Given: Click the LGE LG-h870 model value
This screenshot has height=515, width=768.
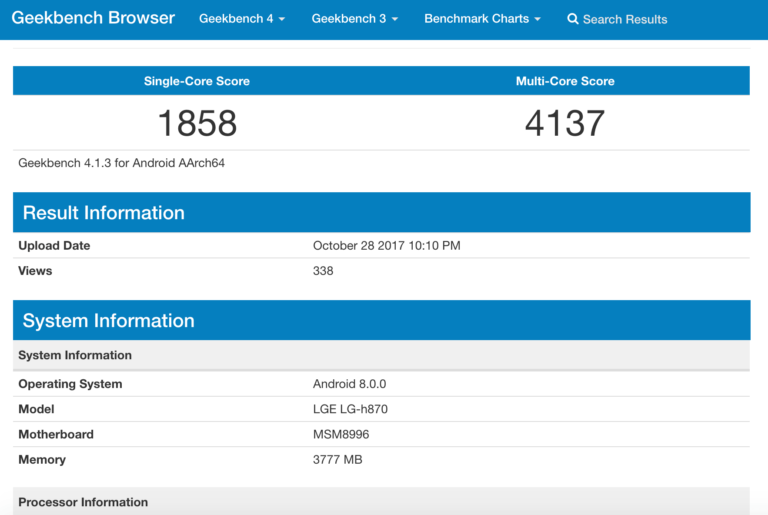Looking at the screenshot, I should click(352, 409).
